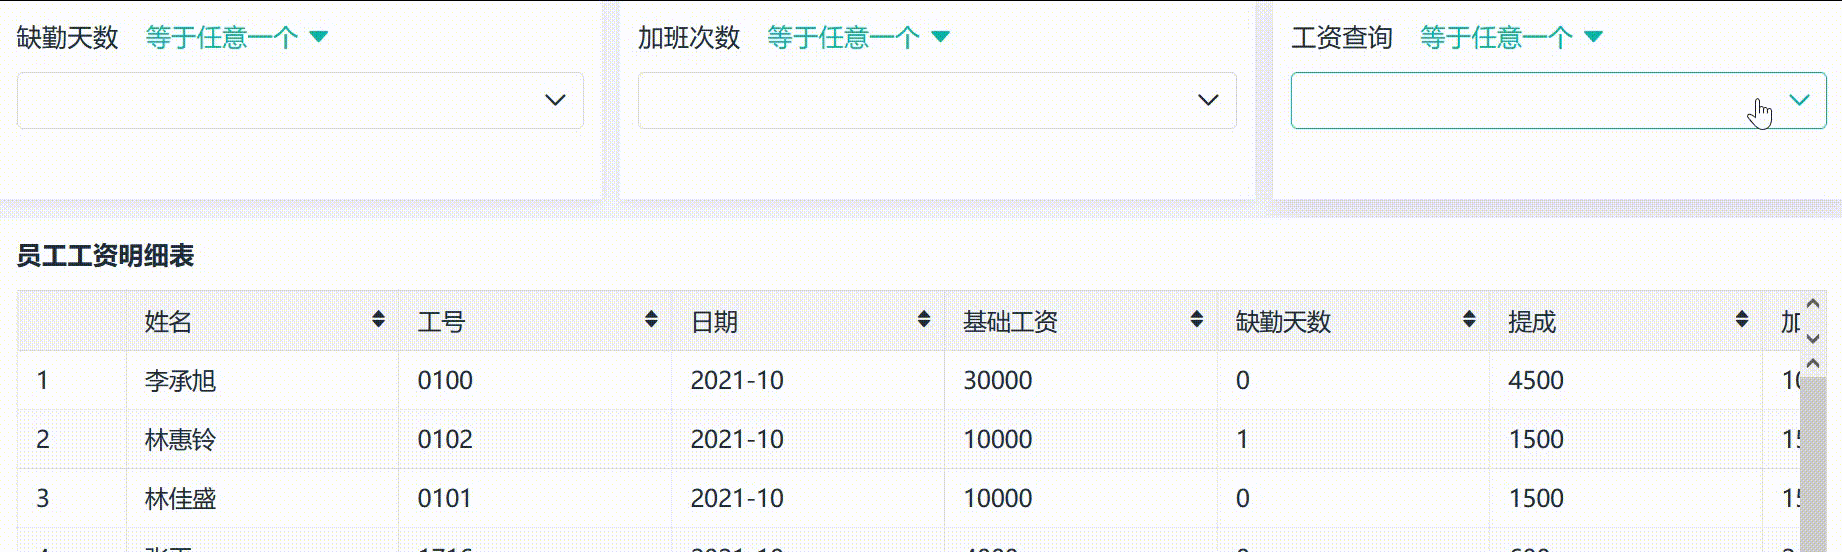The width and height of the screenshot is (1842, 552).
Task: Click sort icon for 日期 column
Action: tap(924, 319)
